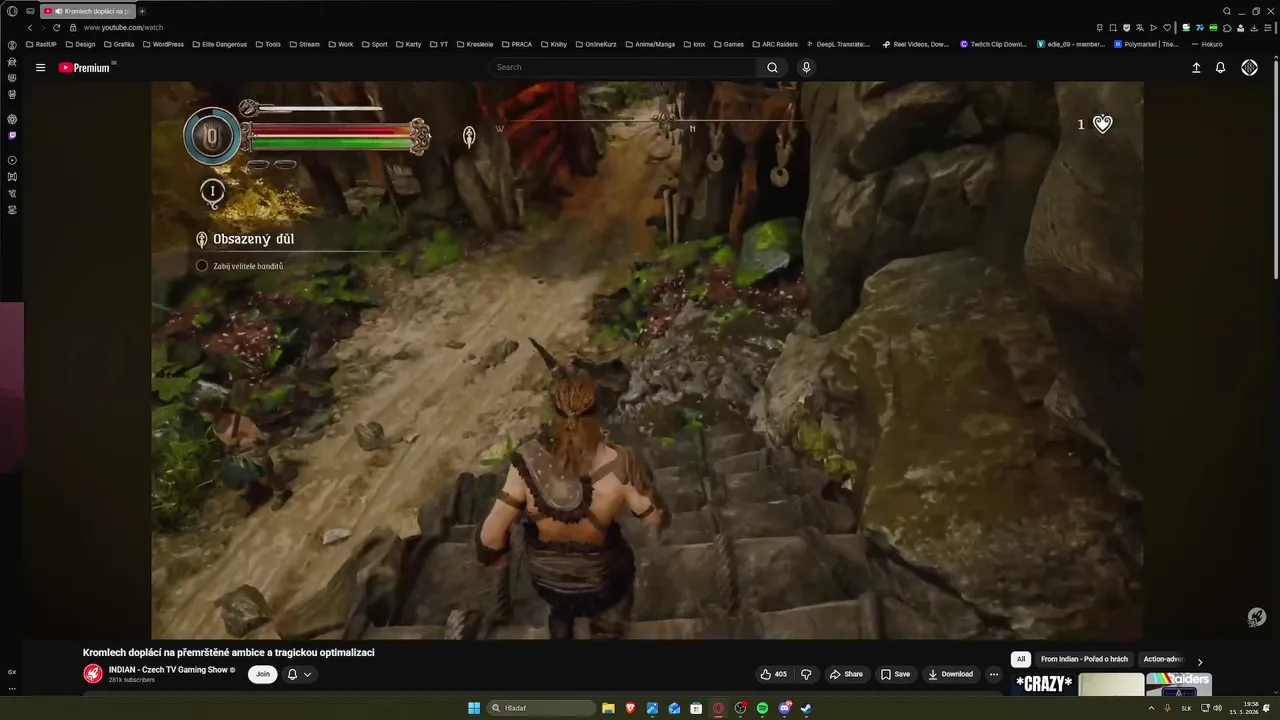Open the Design bookmarks folder
This screenshot has width=1280, height=720.
coord(80,44)
